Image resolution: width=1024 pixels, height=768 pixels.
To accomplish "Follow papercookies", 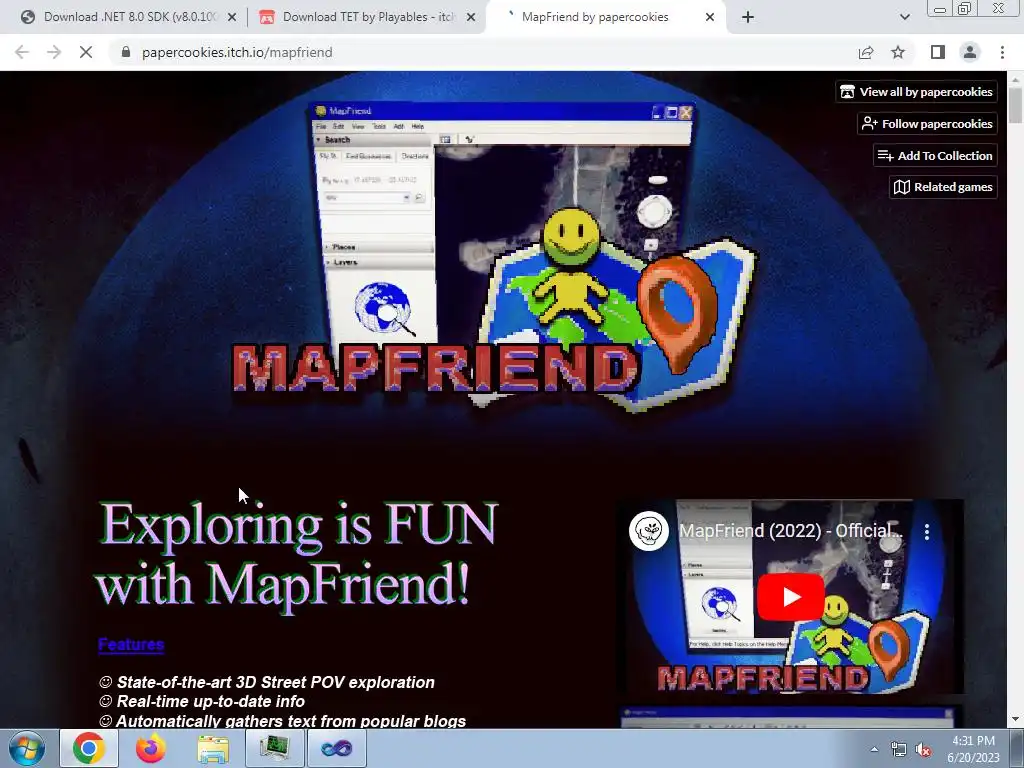I will click(x=927, y=123).
